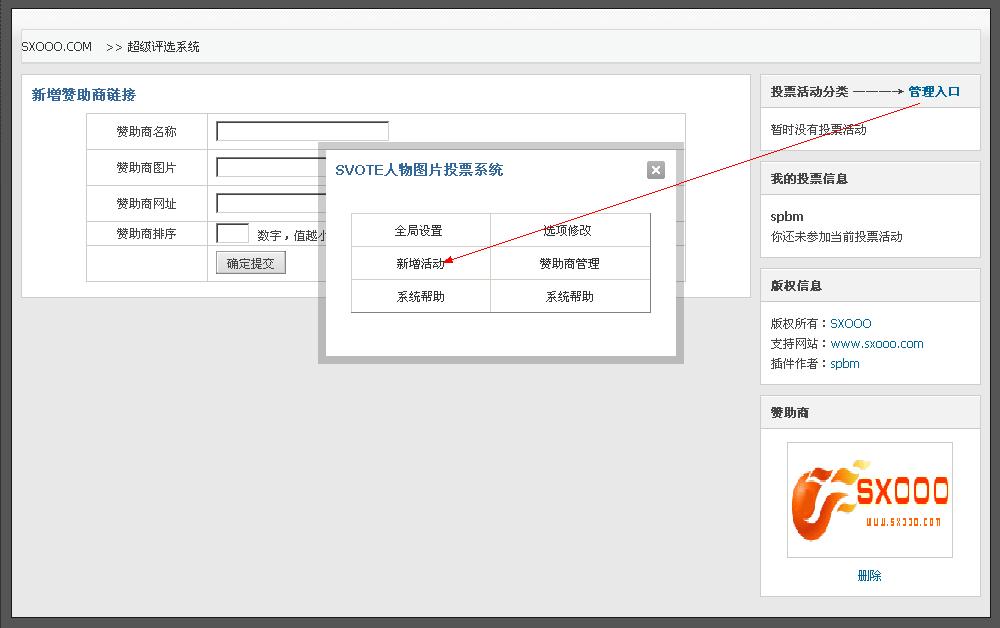The width and height of the screenshot is (1000, 628).
Task: Click the SXOOO.COM breadcrumb text
Action: [x=55, y=46]
